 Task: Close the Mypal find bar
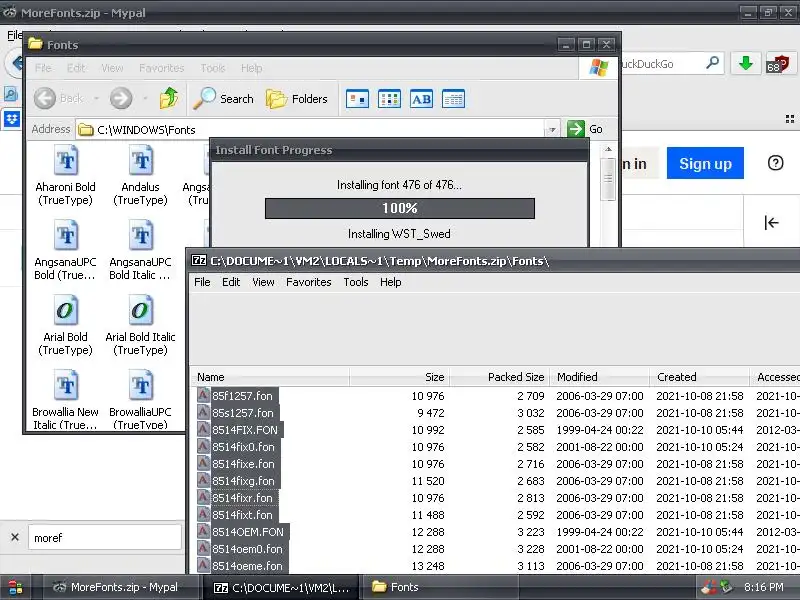[x=15, y=537]
